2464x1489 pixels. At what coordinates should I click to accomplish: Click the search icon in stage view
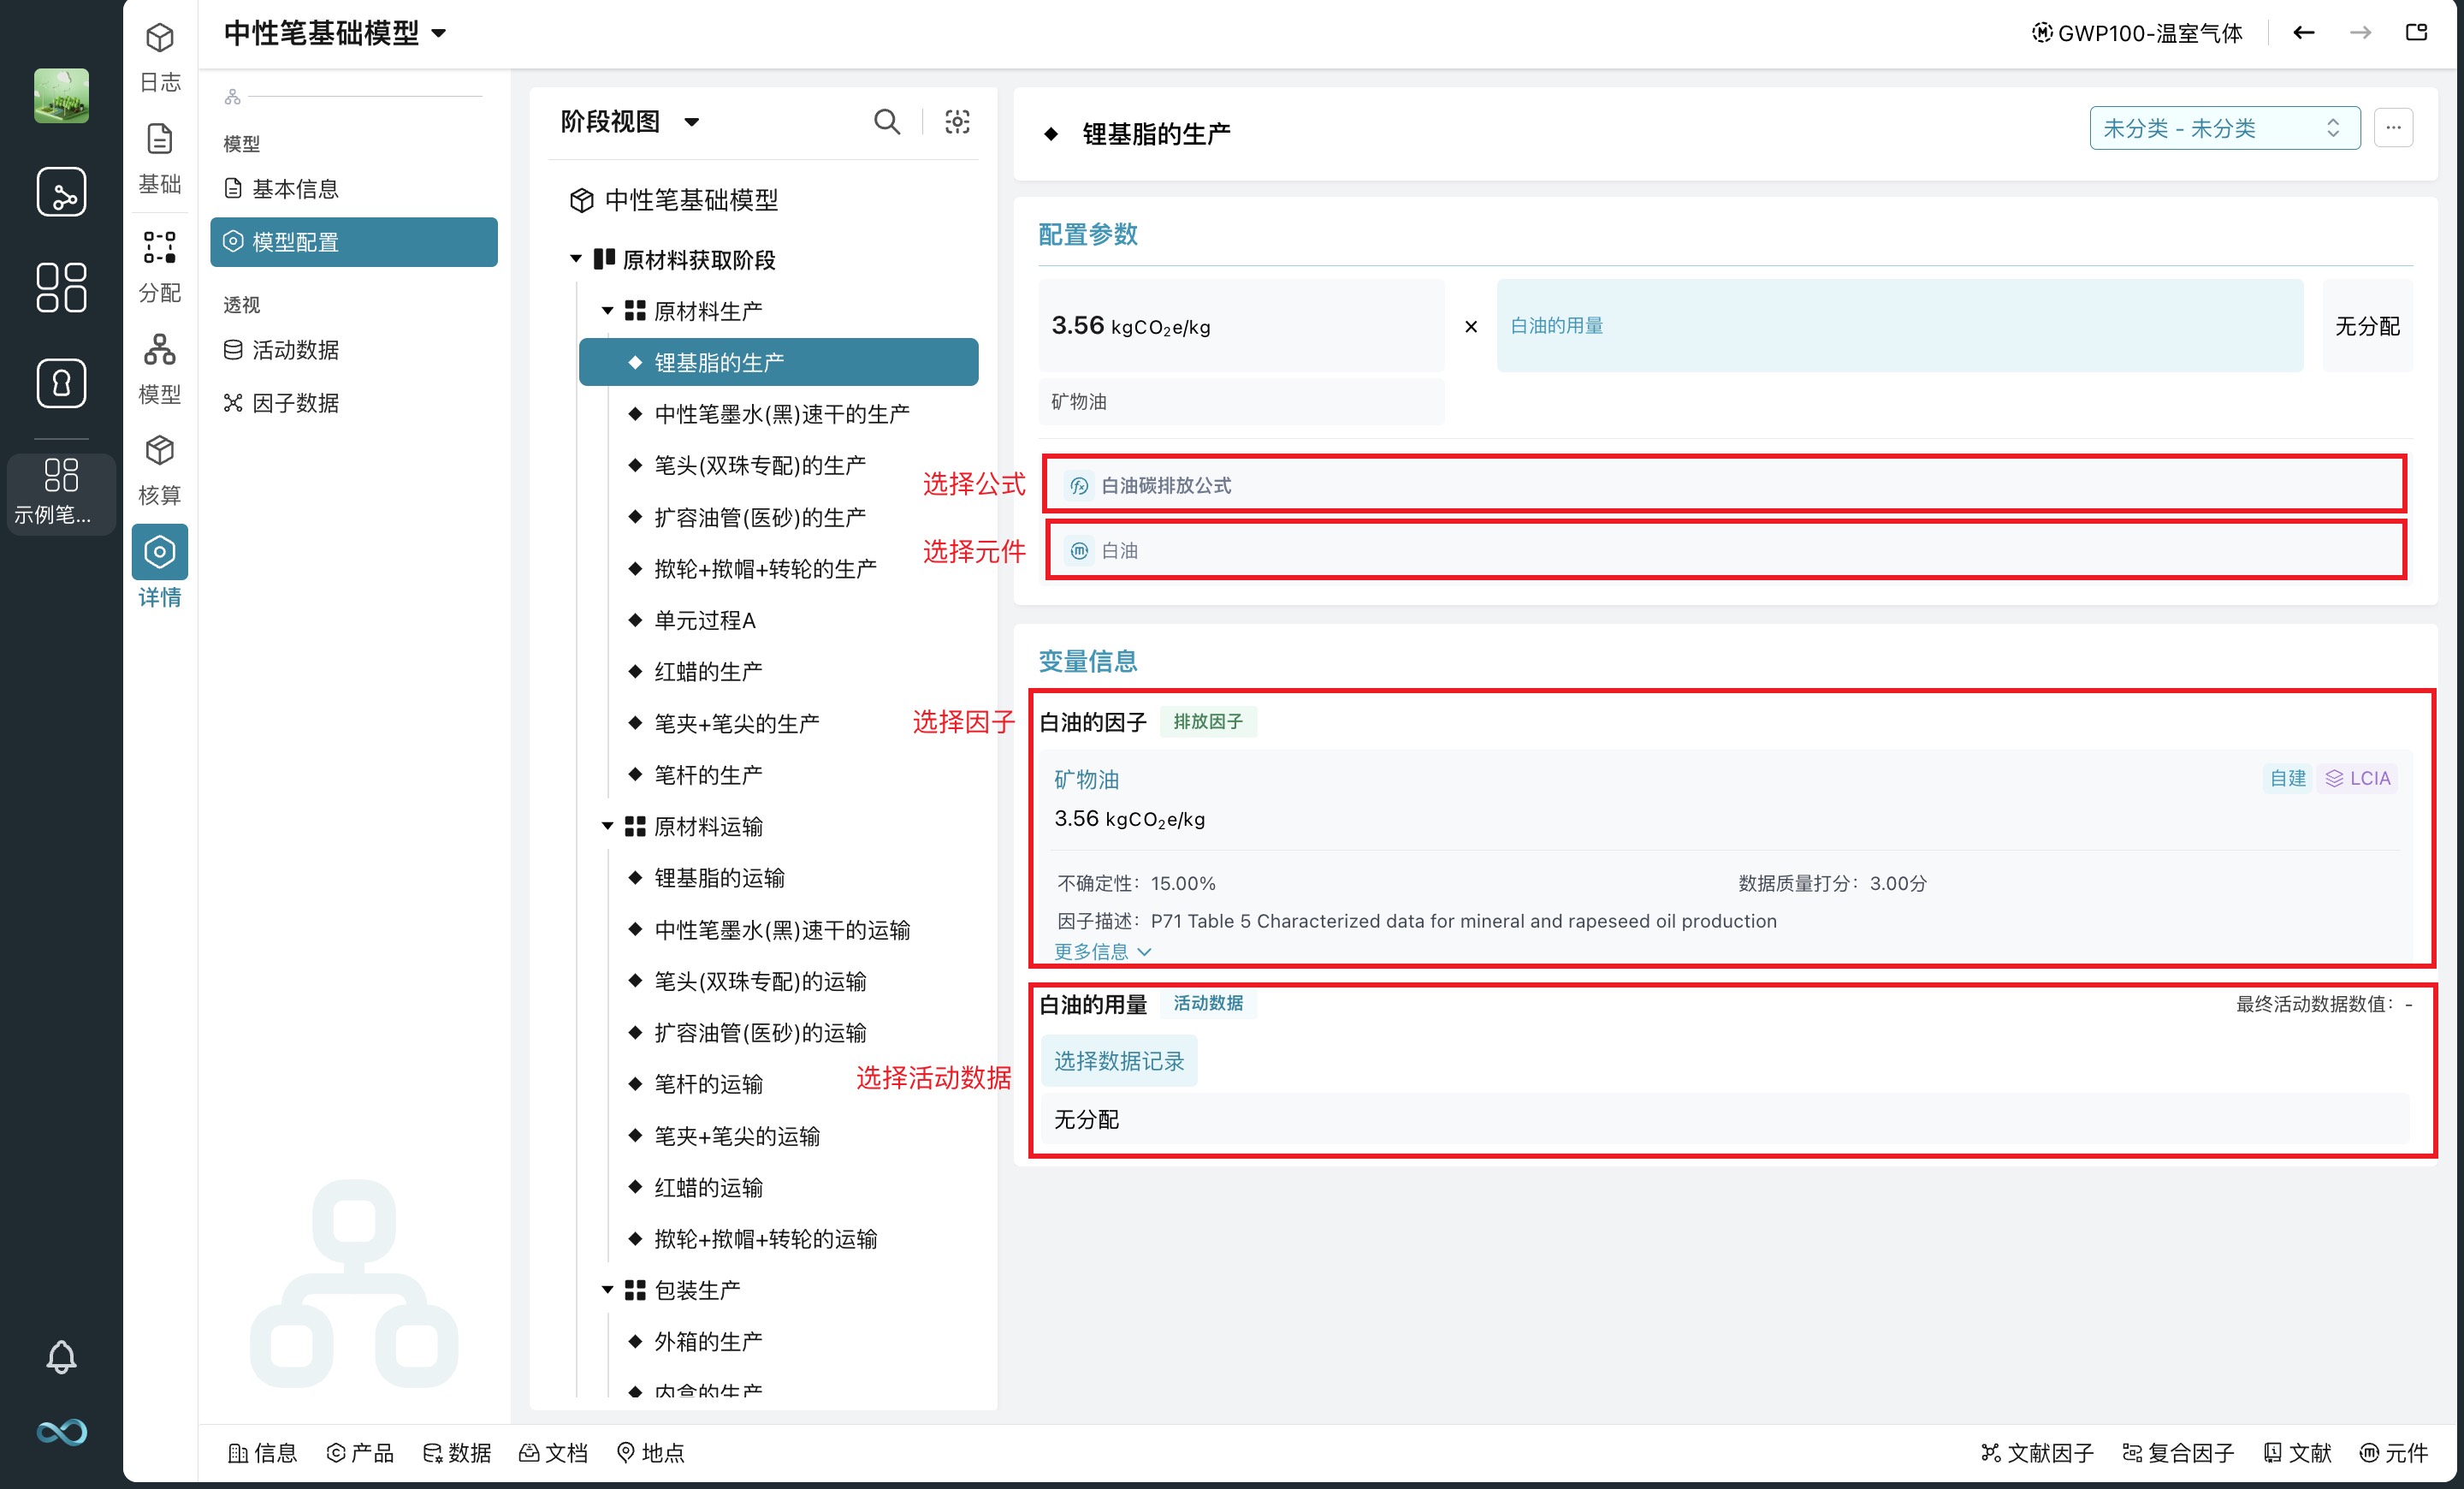pyautogui.click(x=886, y=122)
